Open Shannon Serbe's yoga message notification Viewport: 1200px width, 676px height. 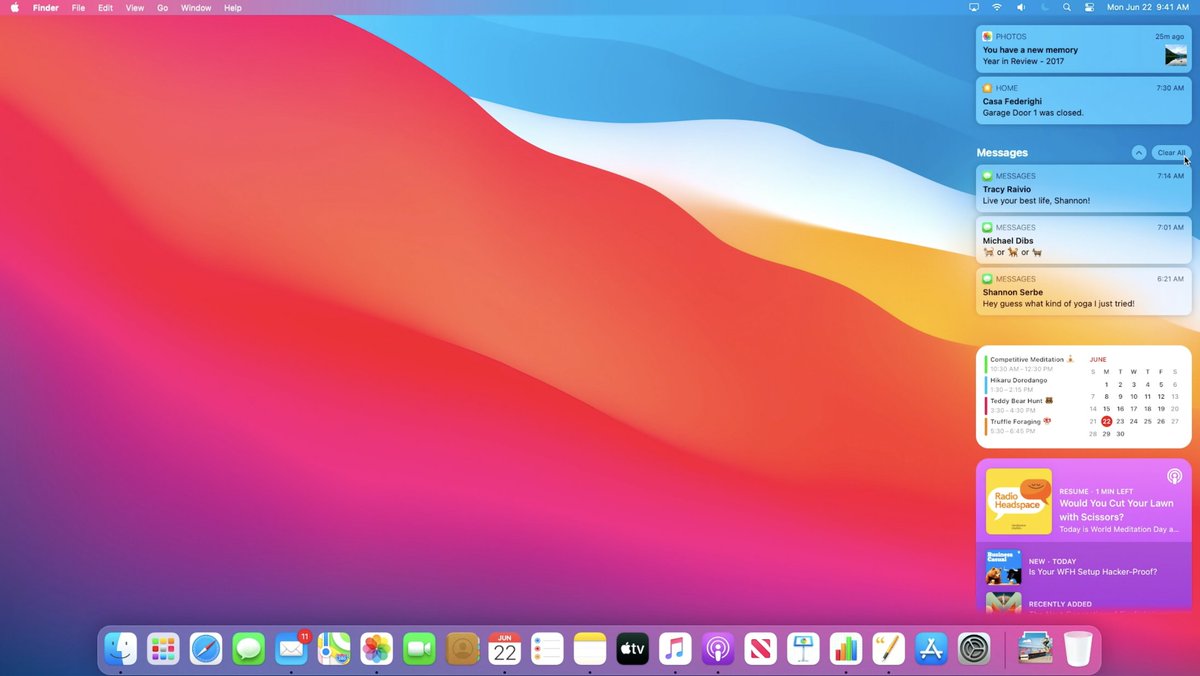coord(1083,291)
